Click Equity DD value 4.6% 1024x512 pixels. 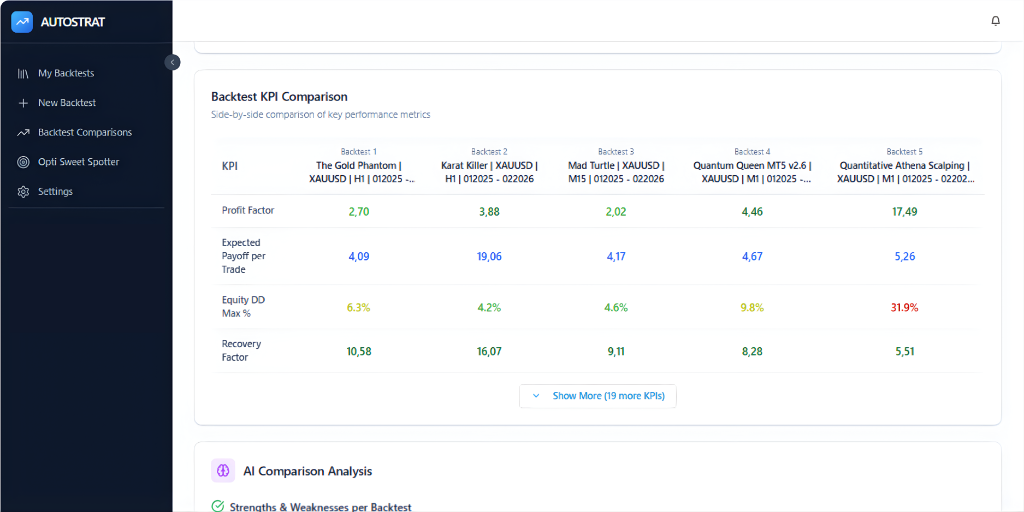(616, 308)
